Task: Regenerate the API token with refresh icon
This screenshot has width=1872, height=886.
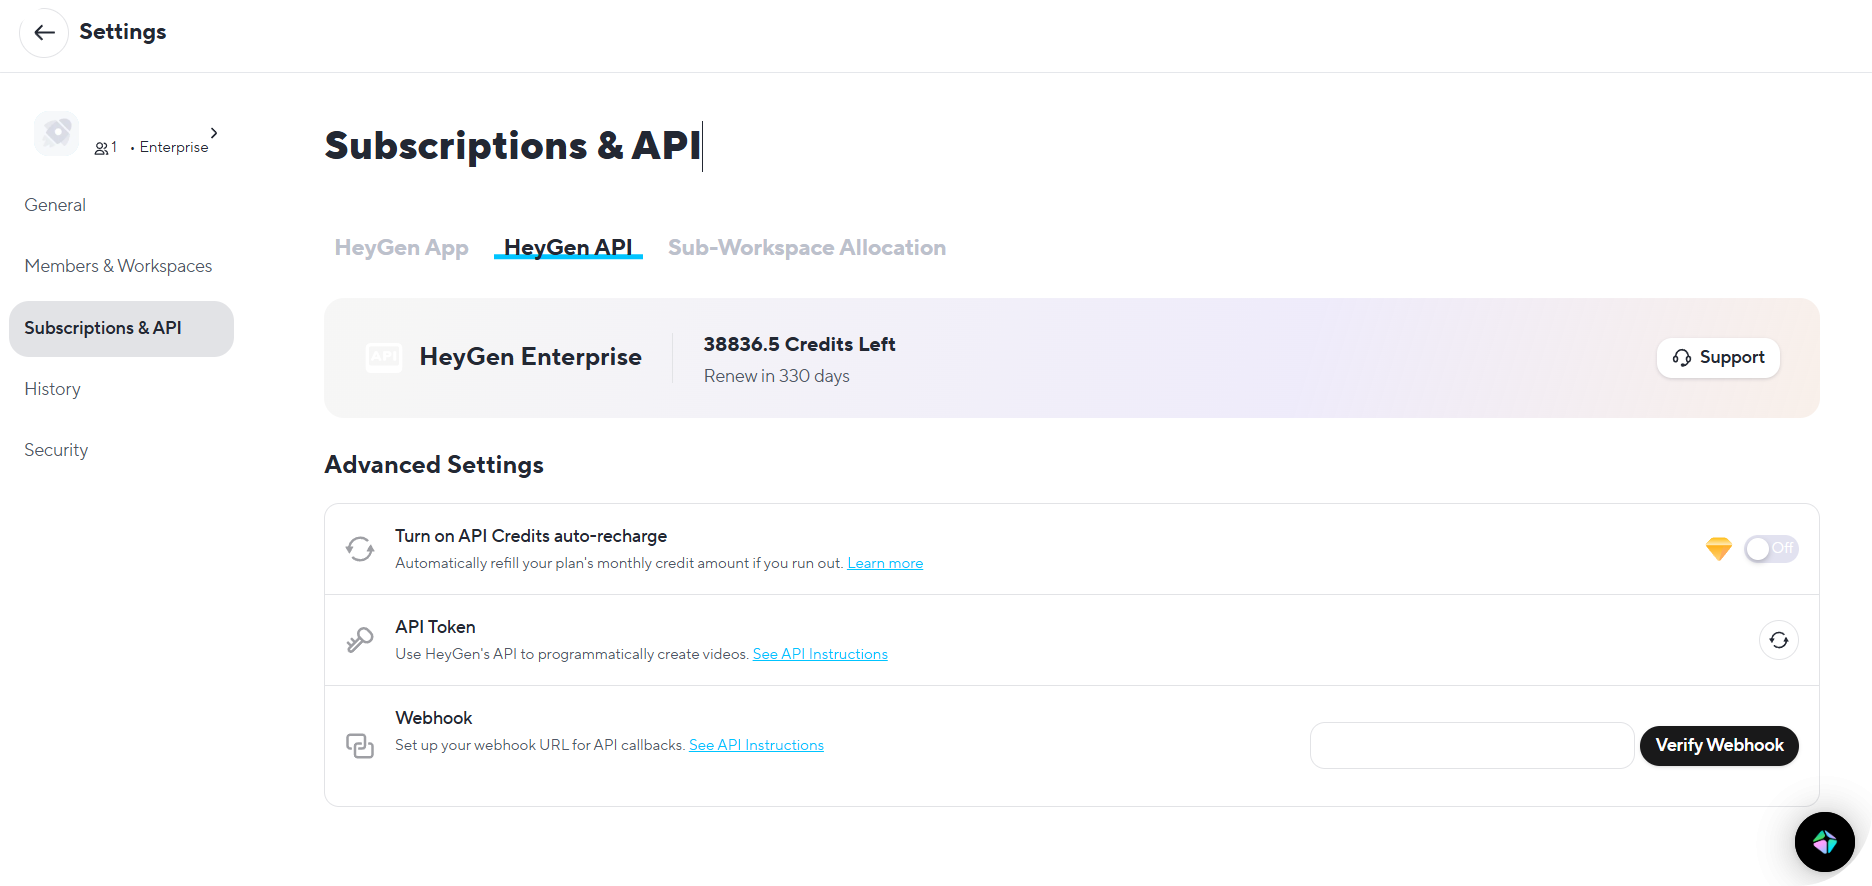Action: (x=1778, y=640)
